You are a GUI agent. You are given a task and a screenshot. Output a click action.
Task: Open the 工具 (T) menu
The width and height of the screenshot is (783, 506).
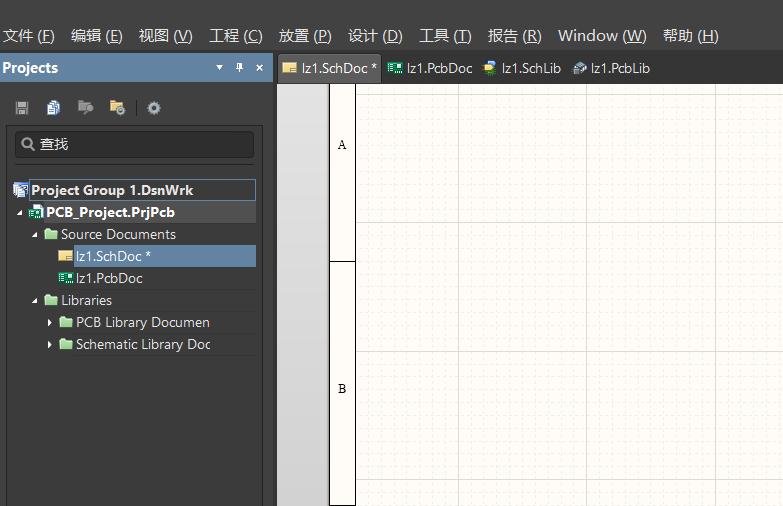coord(445,36)
